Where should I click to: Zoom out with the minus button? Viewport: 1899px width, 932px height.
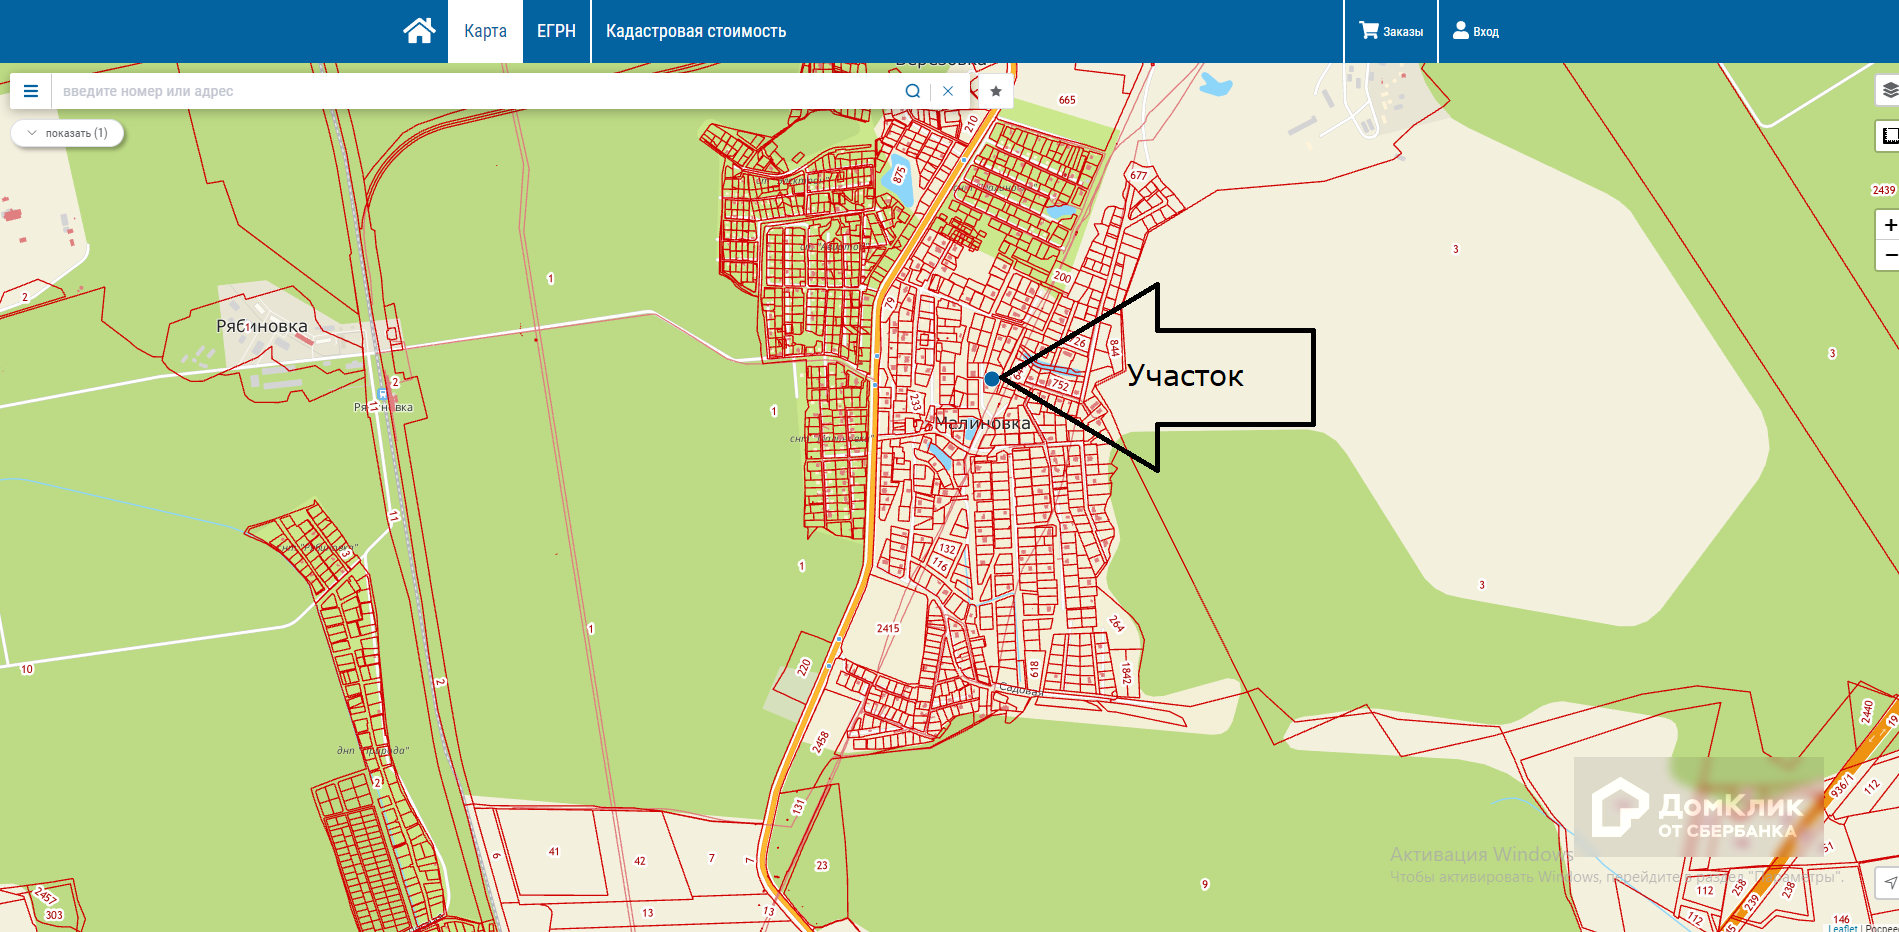pos(1888,255)
